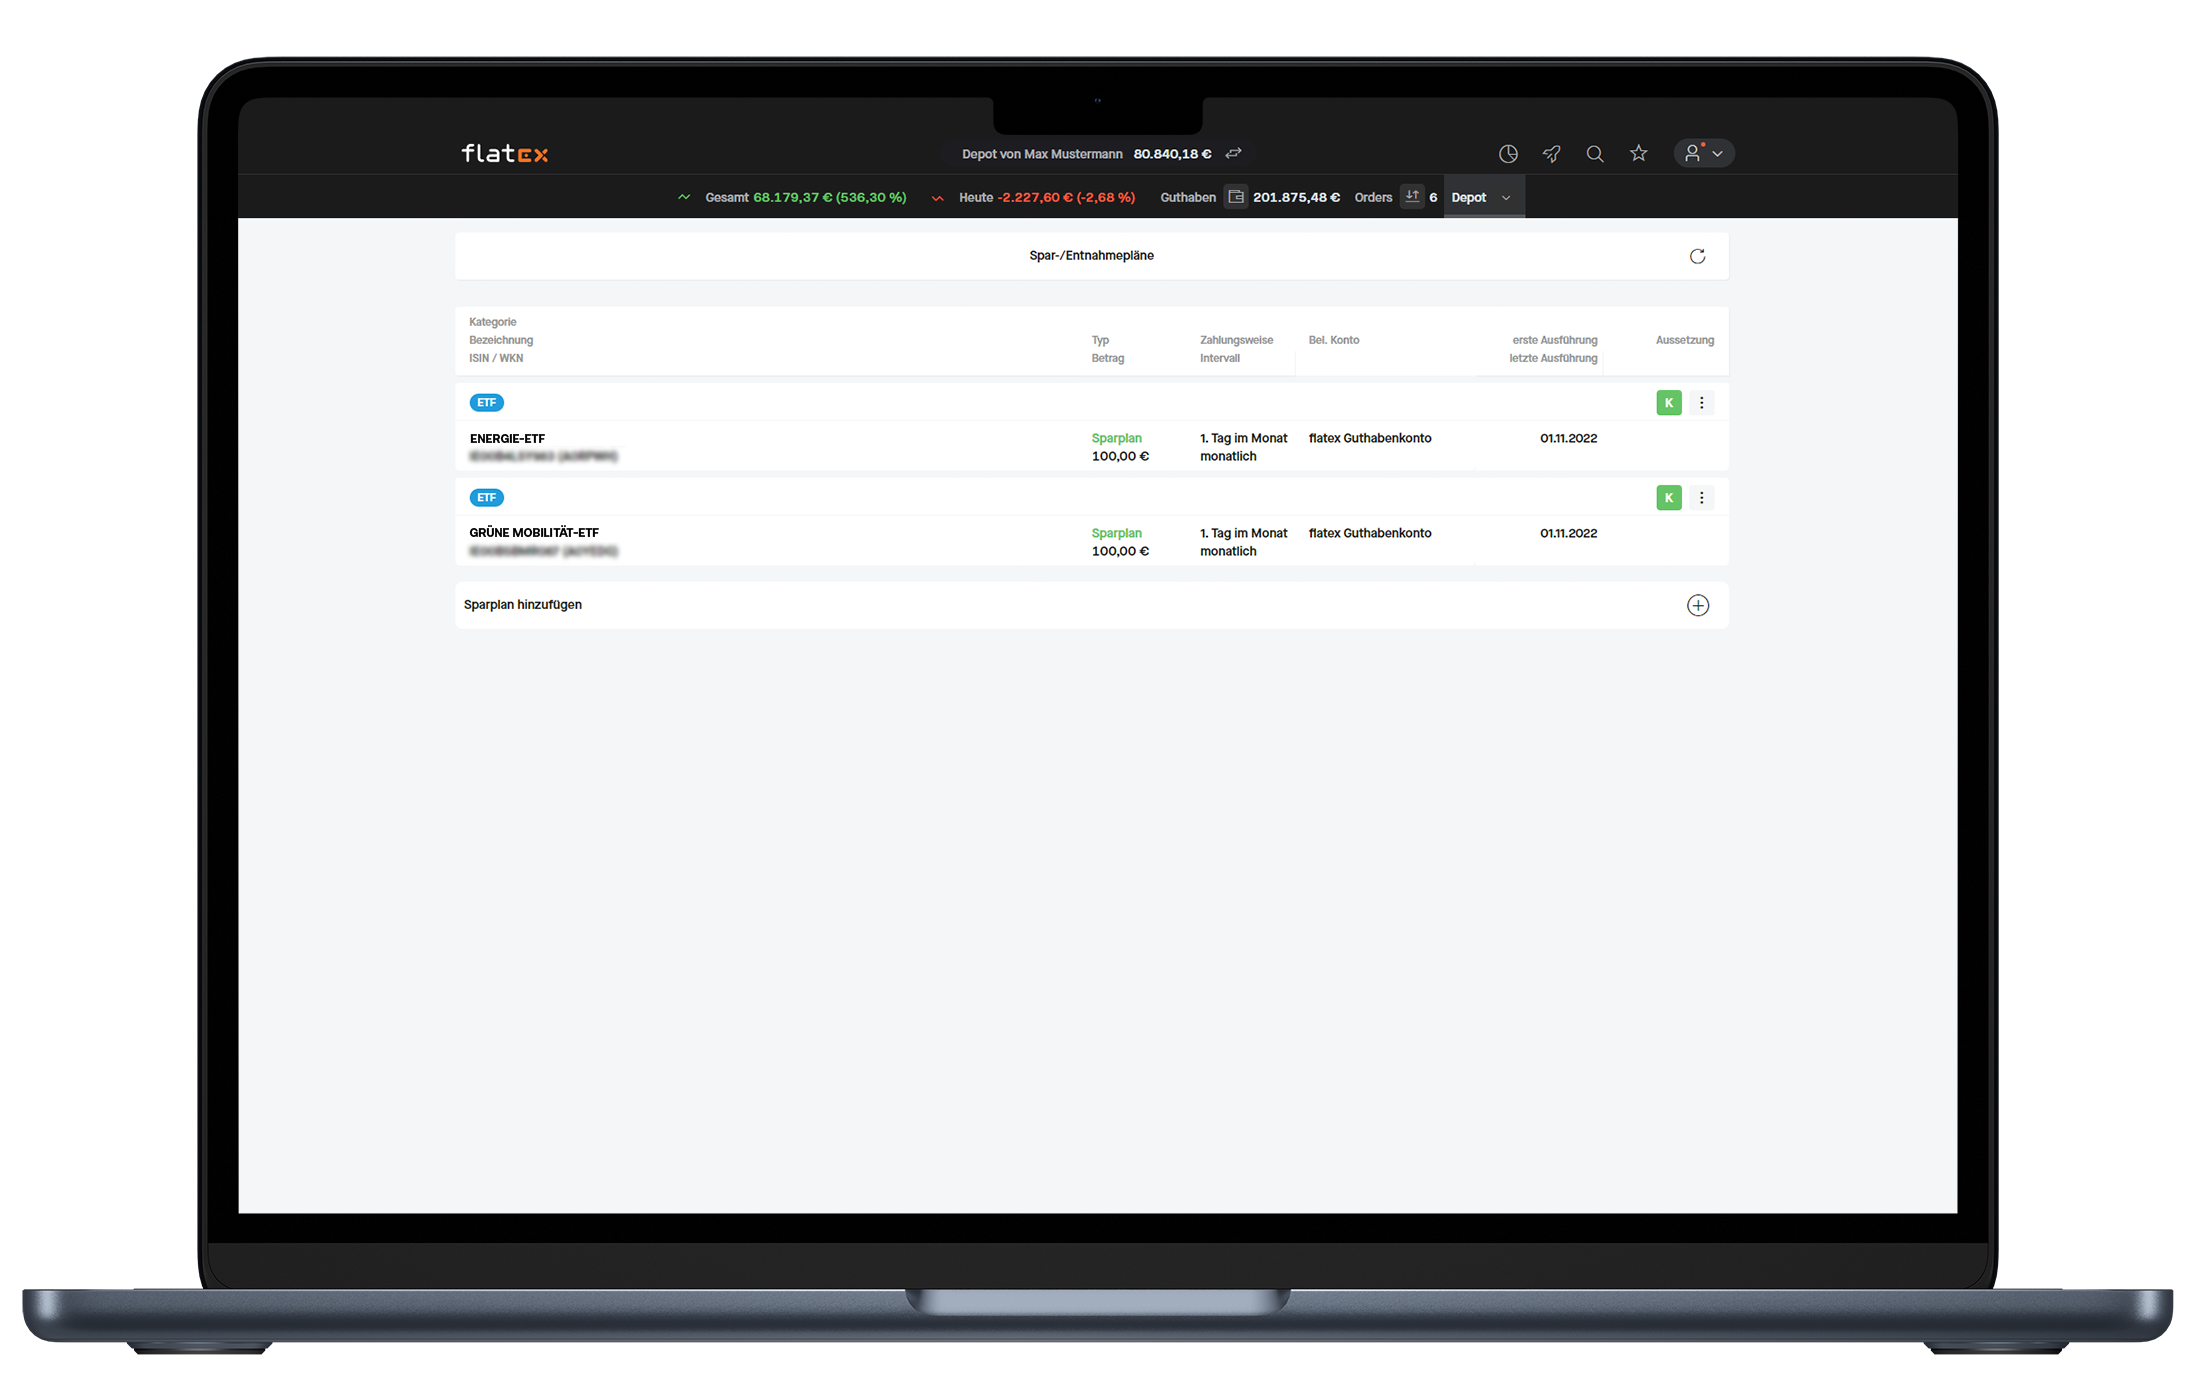Click the Gesamt green trend icon
Screen dimensions: 2200x1390
pyautogui.click(x=684, y=197)
